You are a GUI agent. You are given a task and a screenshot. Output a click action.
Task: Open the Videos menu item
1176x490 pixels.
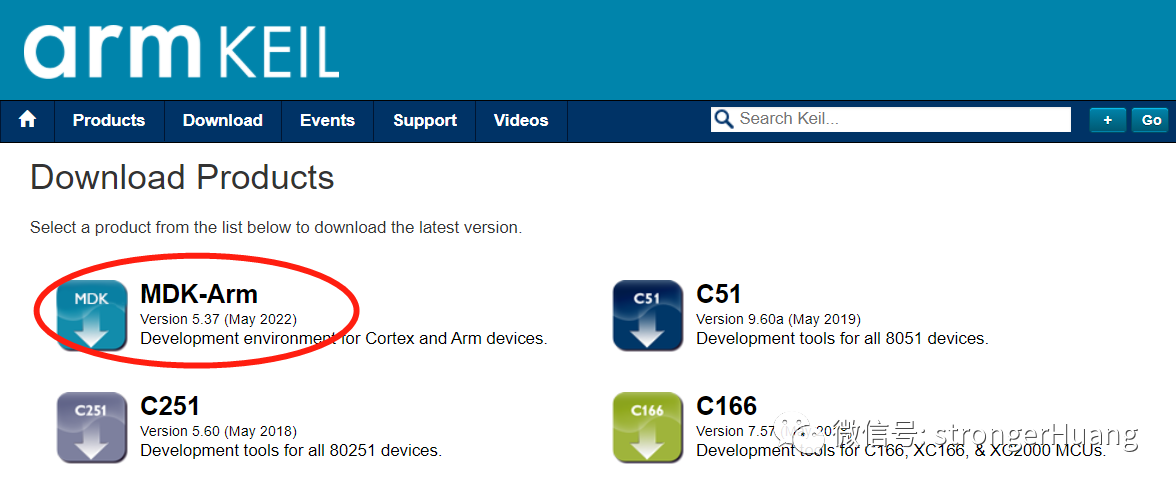[x=521, y=120]
